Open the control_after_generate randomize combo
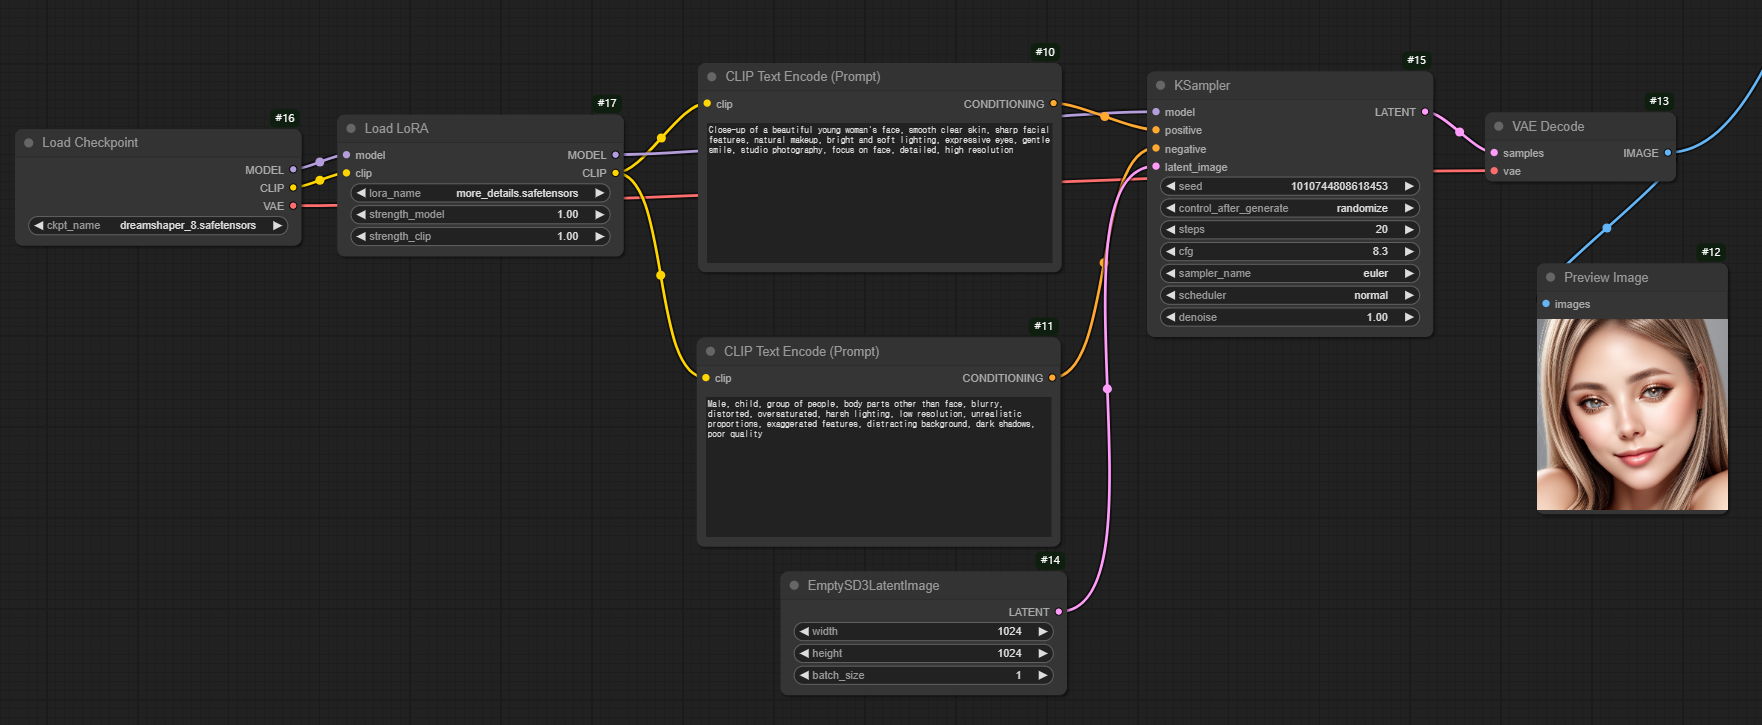1762x725 pixels. 1290,208
